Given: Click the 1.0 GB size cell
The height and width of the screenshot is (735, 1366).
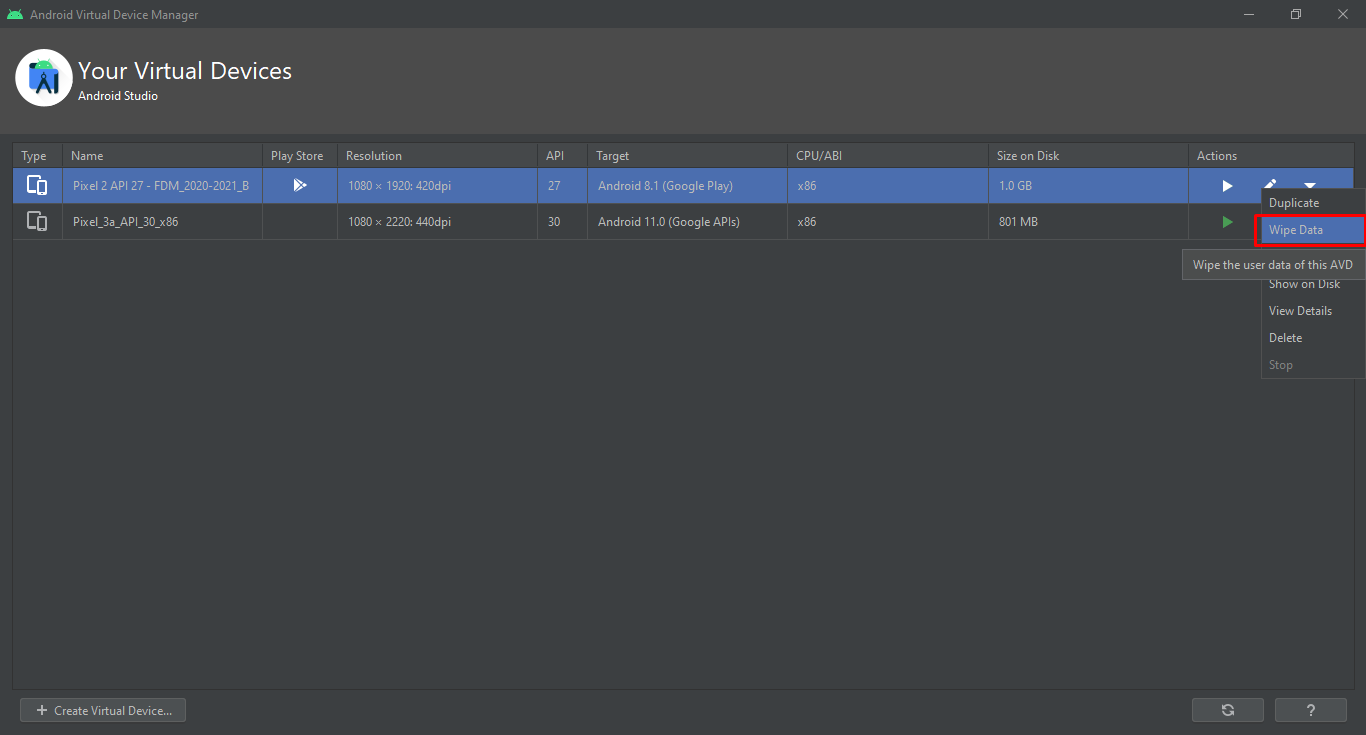Looking at the screenshot, I should [1088, 186].
